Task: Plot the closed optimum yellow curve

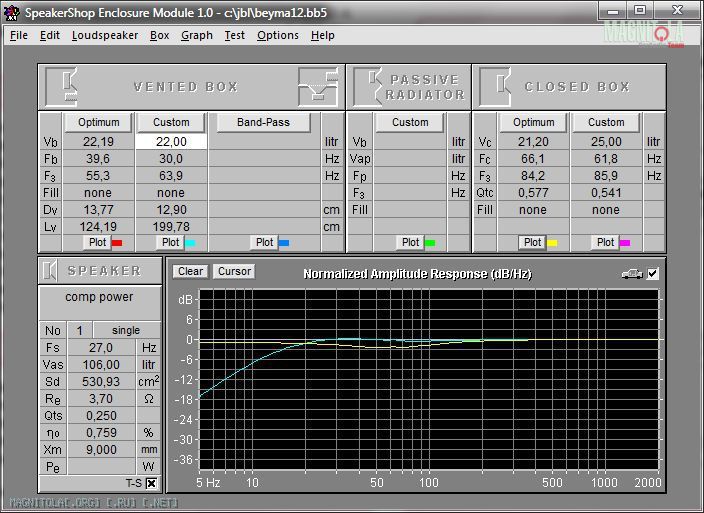Action: [532, 242]
